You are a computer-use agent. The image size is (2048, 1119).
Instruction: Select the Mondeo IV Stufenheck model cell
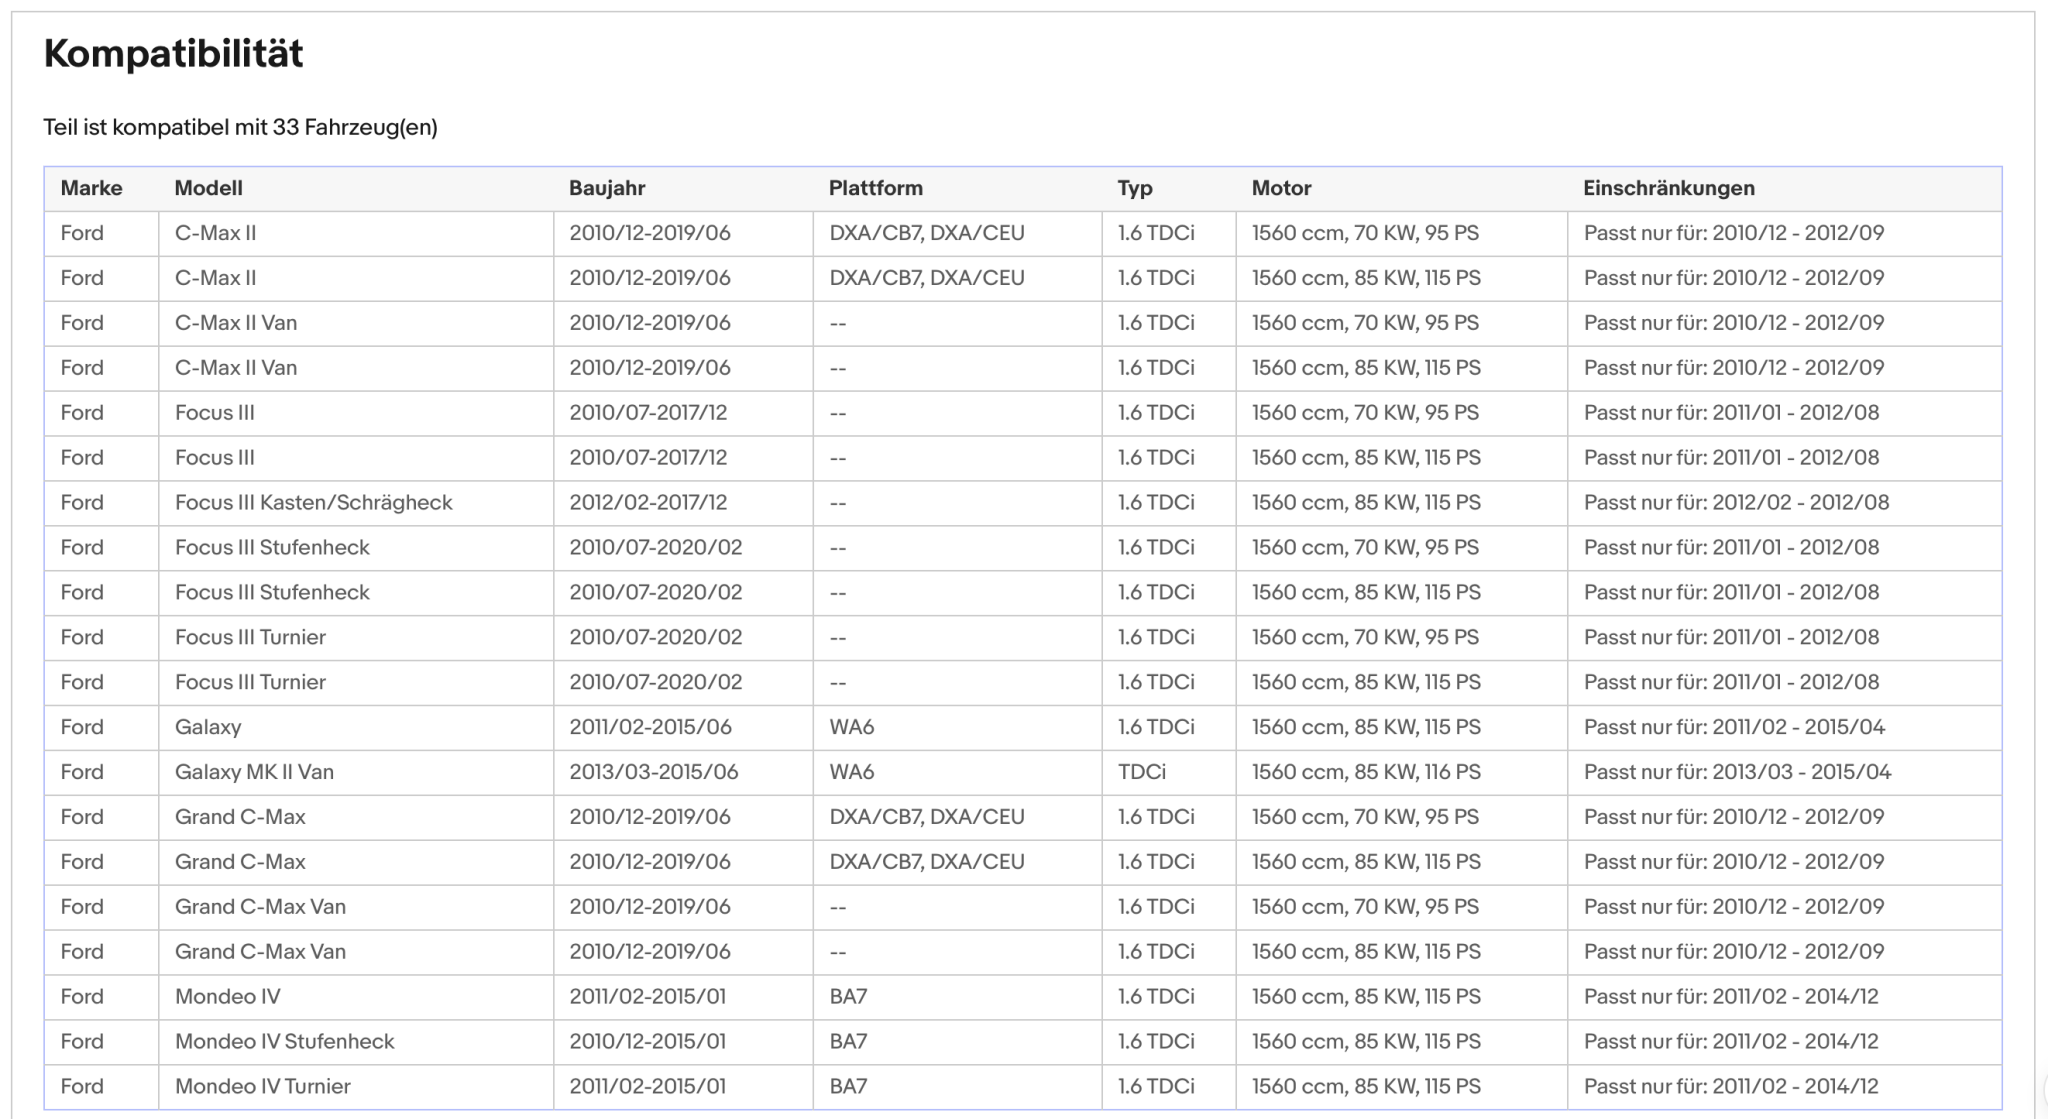point(355,1042)
